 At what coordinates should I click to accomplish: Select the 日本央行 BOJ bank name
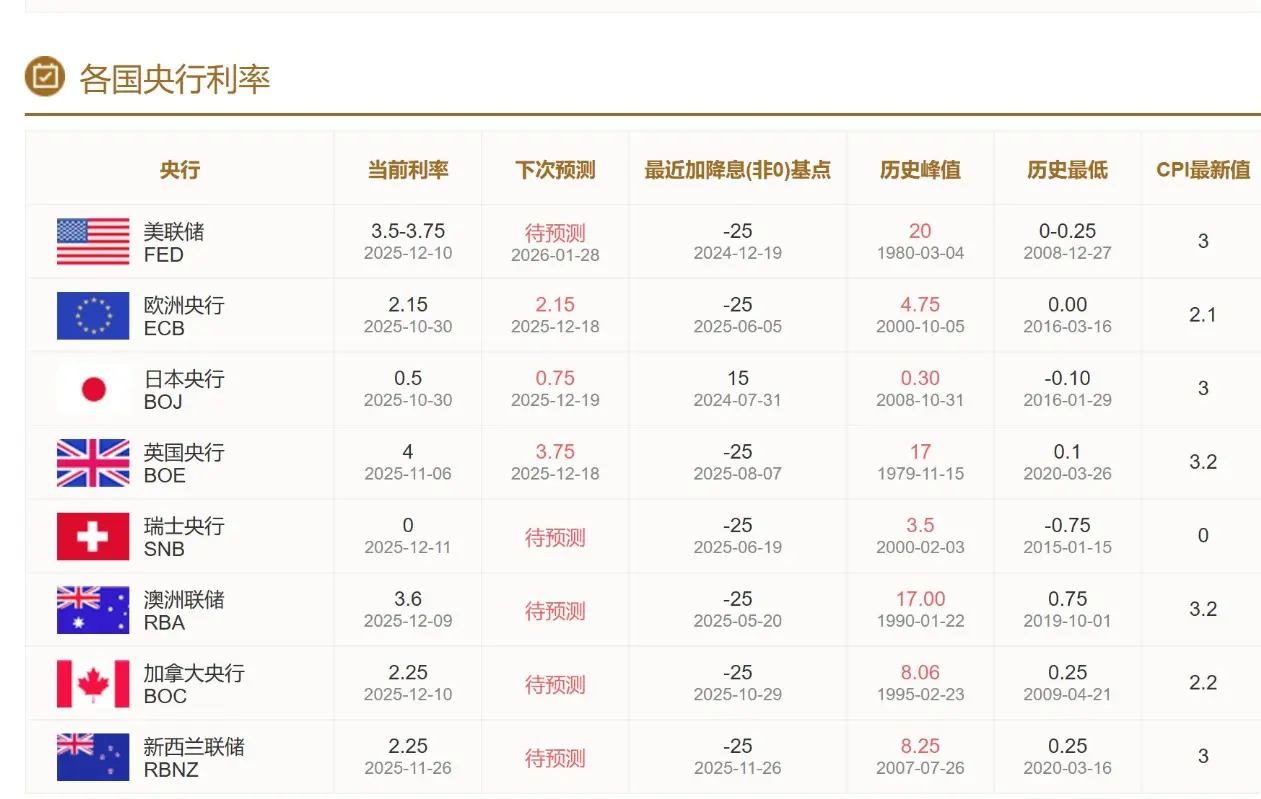[184, 389]
